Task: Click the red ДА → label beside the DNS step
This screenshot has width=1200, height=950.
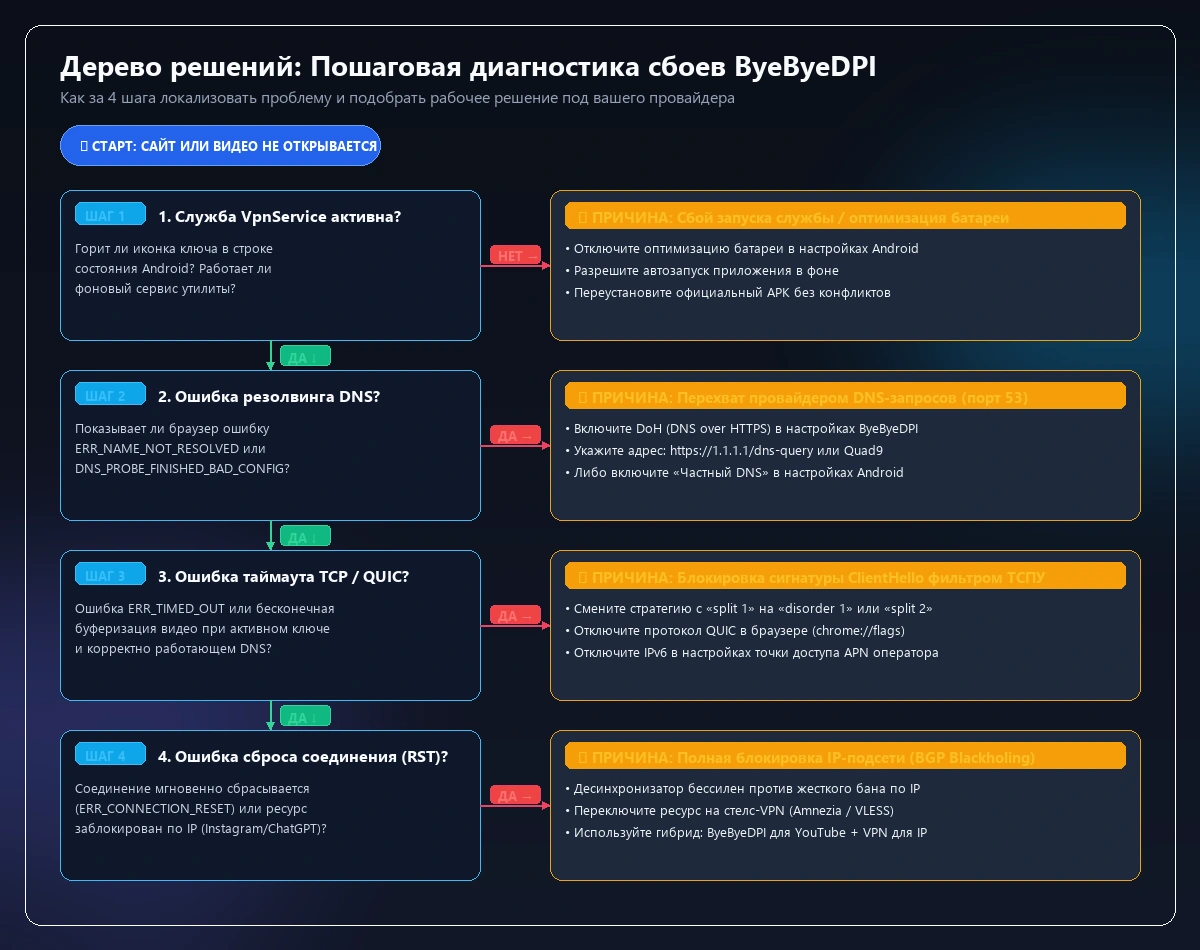Action: [x=517, y=436]
